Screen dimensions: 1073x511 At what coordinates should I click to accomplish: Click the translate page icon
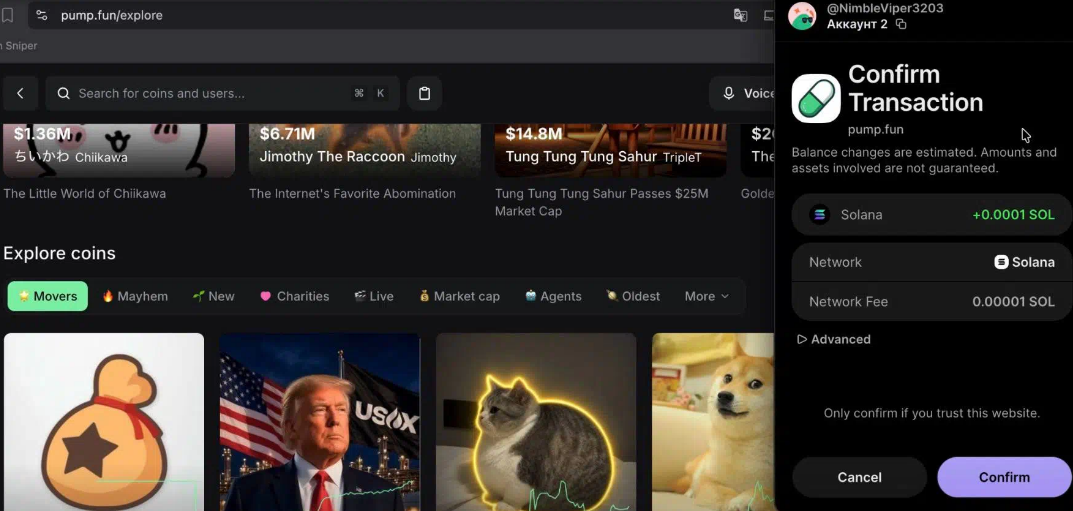(740, 15)
